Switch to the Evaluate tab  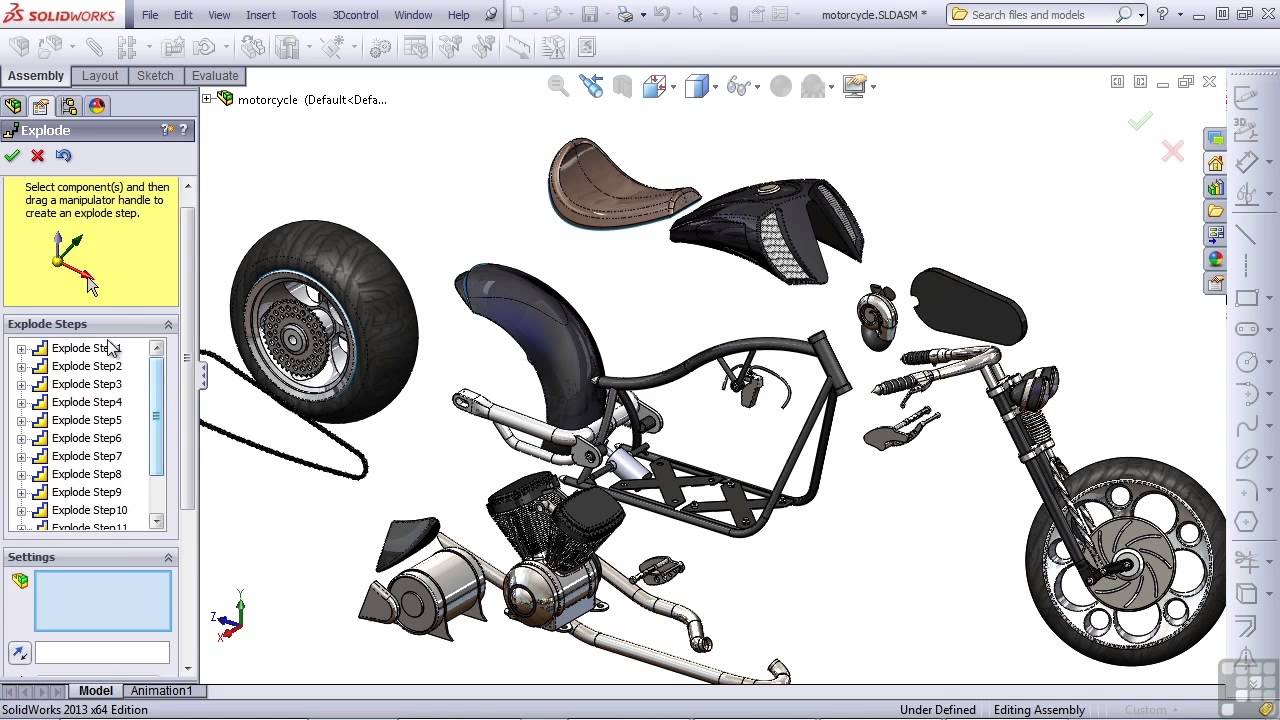pyautogui.click(x=215, y=76)
